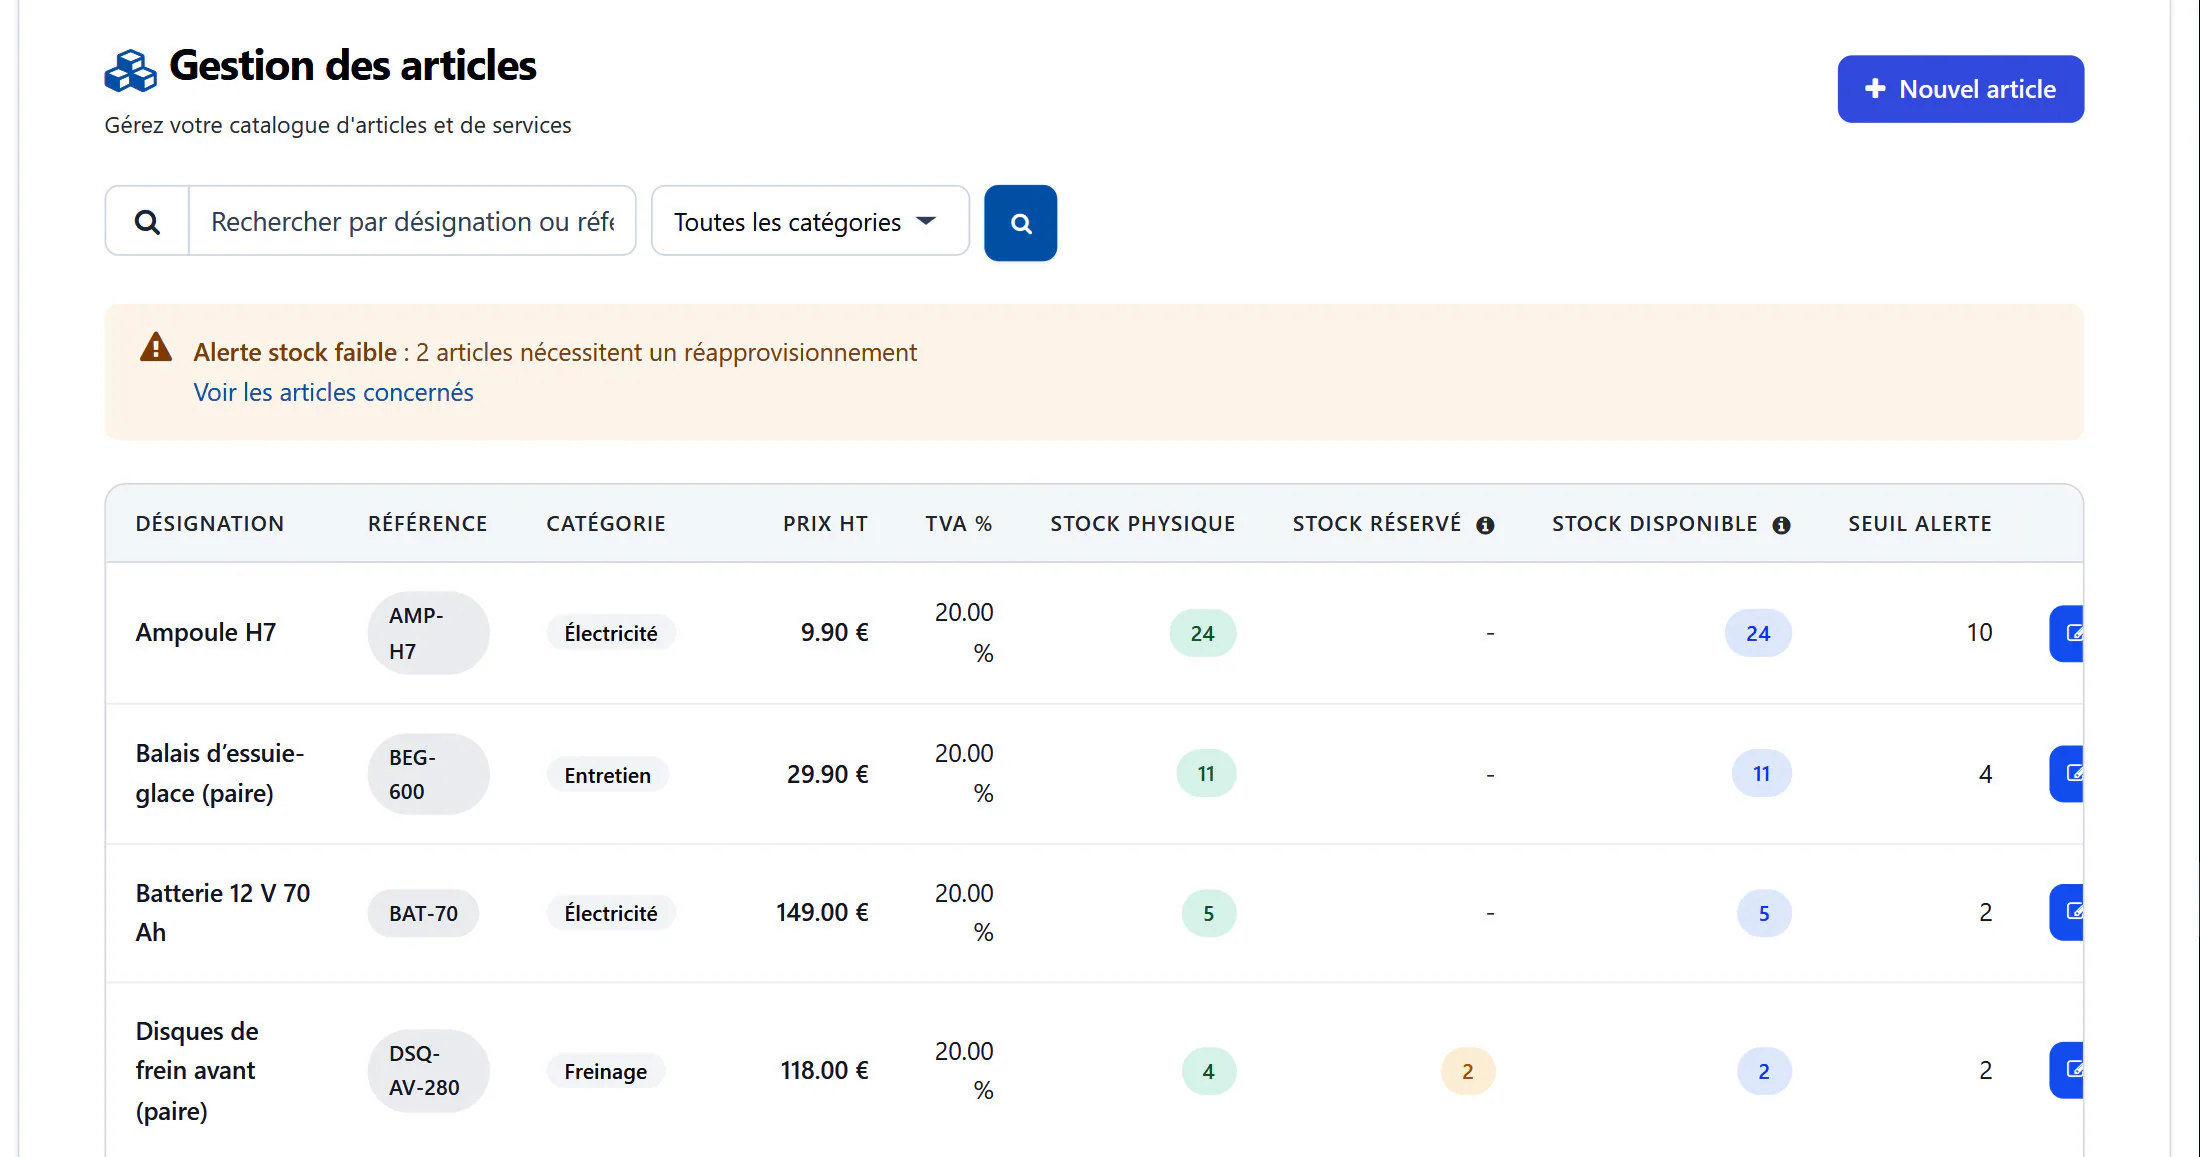Open Voir les articles concernés link

tap(333, 392)
